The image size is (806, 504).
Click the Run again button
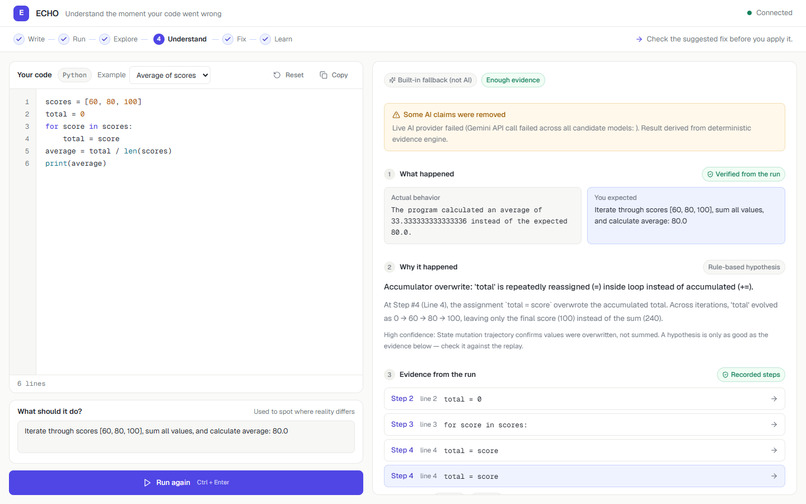186,482
